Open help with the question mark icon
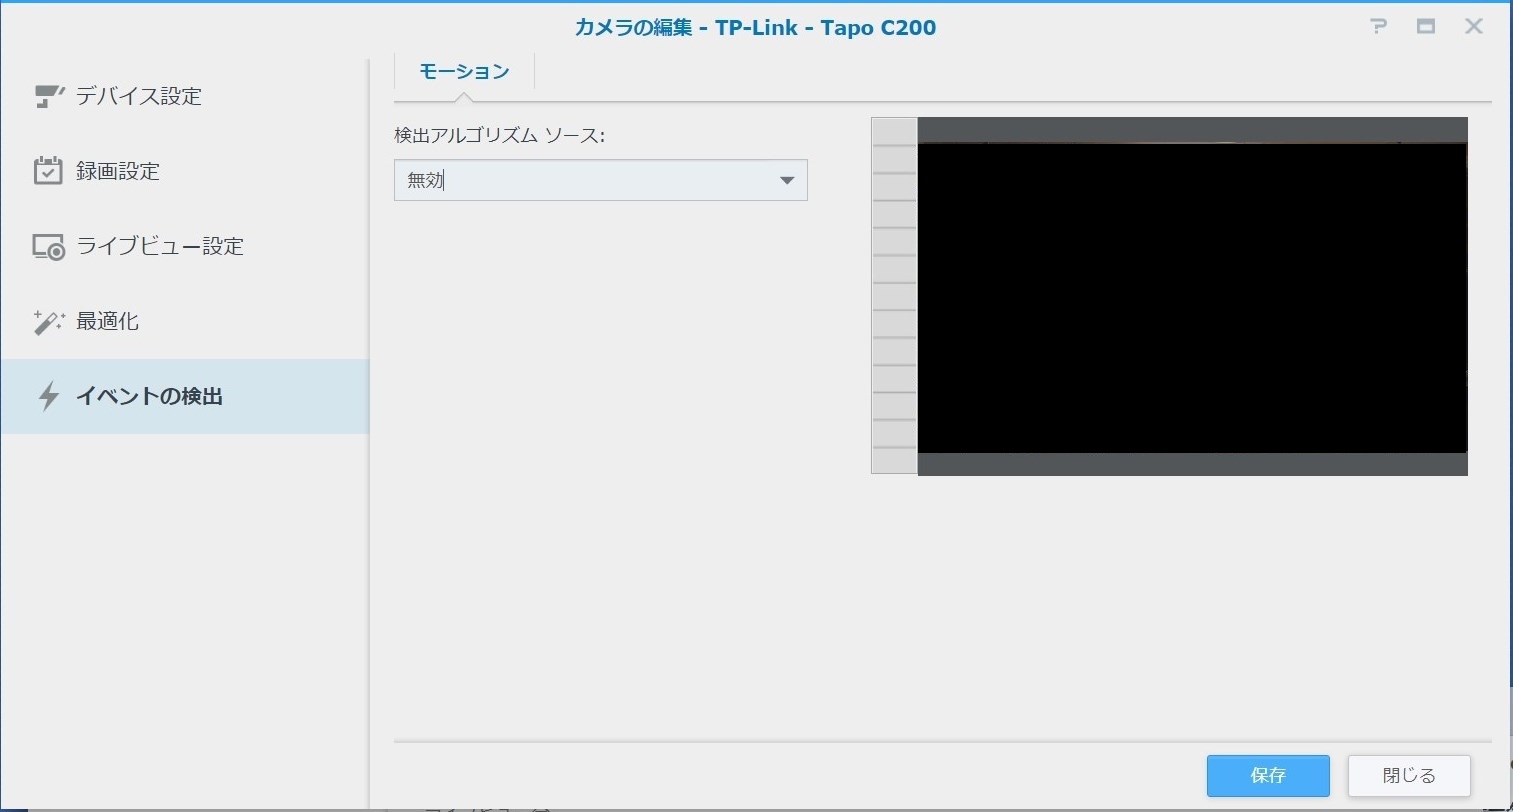The width and height of the screenshot is (1513, 812). click(x=1378, y=27)
